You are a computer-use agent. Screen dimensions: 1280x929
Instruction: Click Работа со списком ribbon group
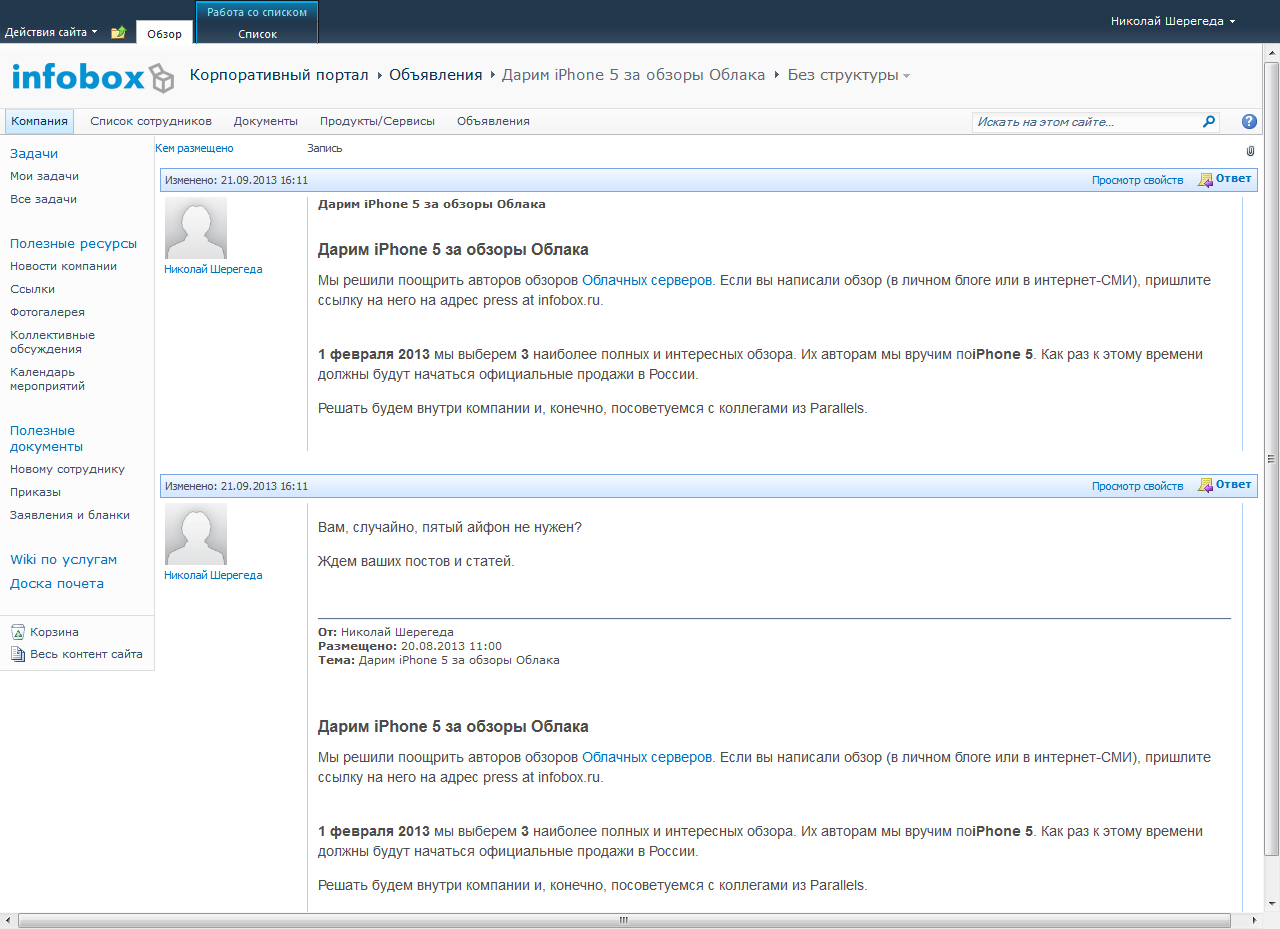click(x=258, y=12)
